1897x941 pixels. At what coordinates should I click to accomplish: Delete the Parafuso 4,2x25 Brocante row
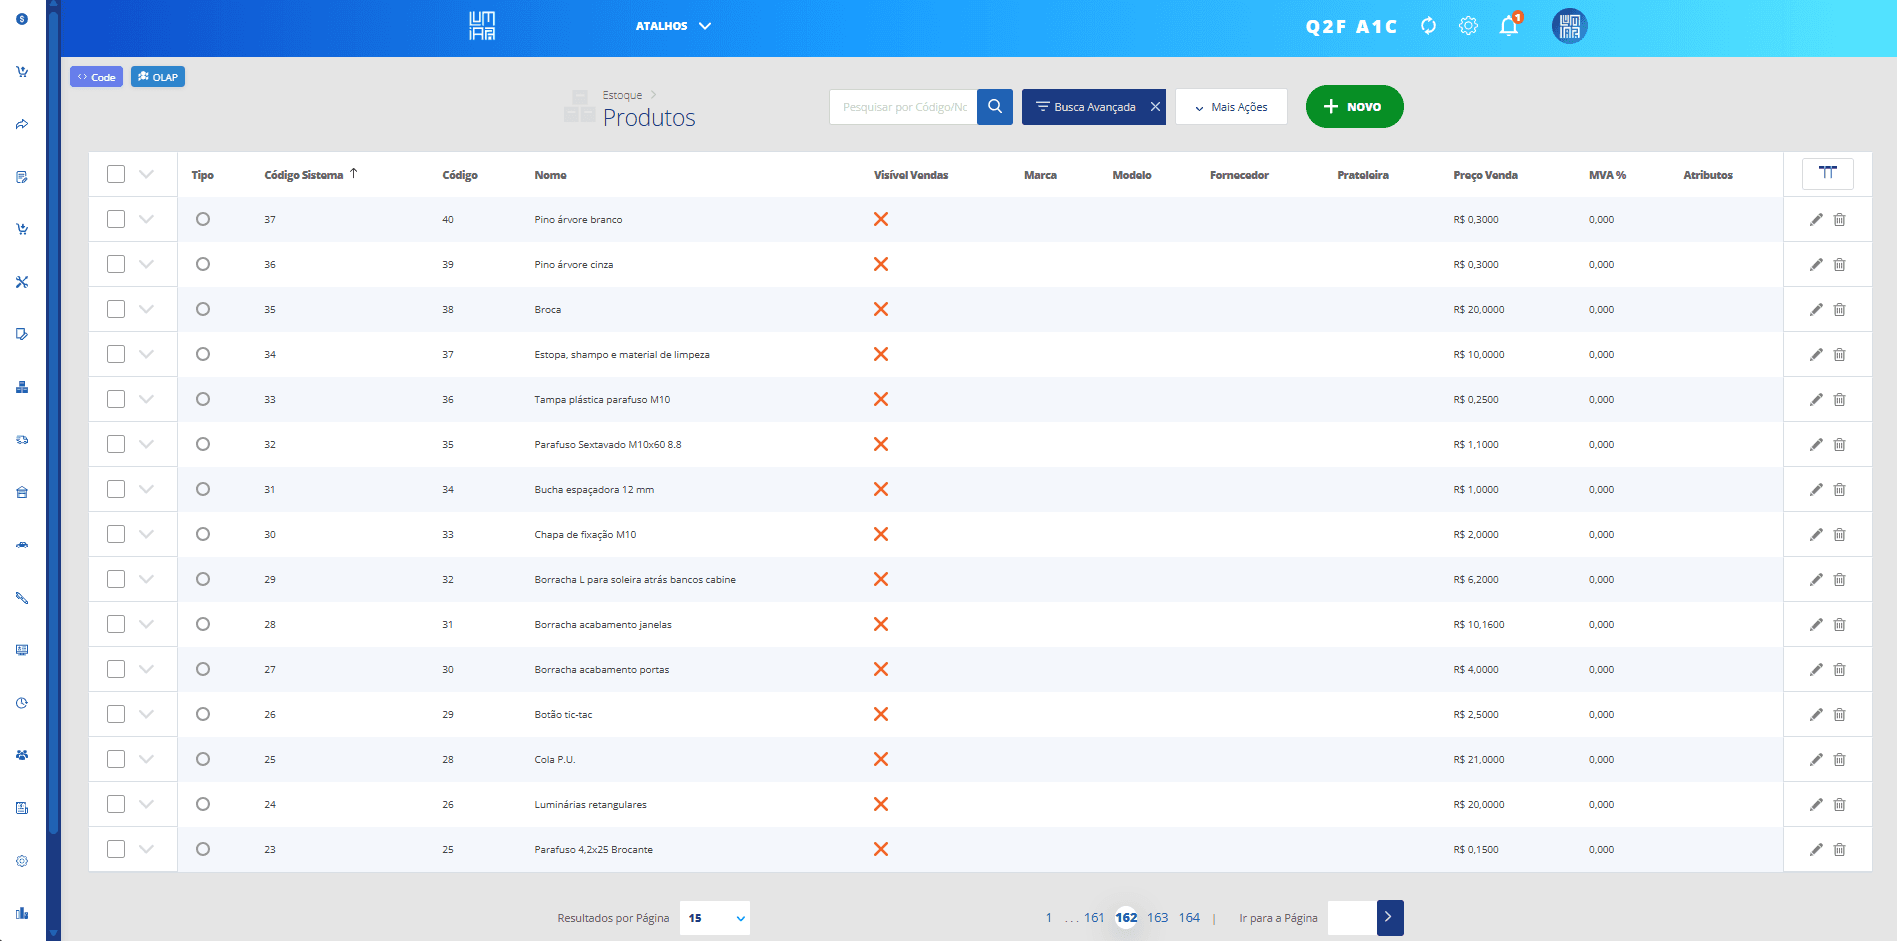click(x=1839, y=850)
